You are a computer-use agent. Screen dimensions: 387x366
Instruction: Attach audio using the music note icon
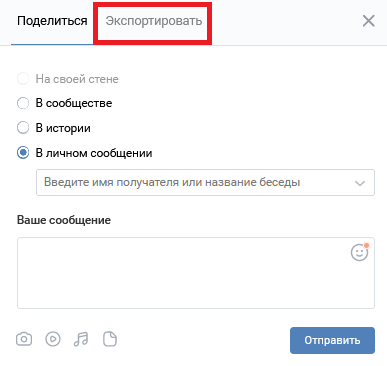[x=81, y=339]
